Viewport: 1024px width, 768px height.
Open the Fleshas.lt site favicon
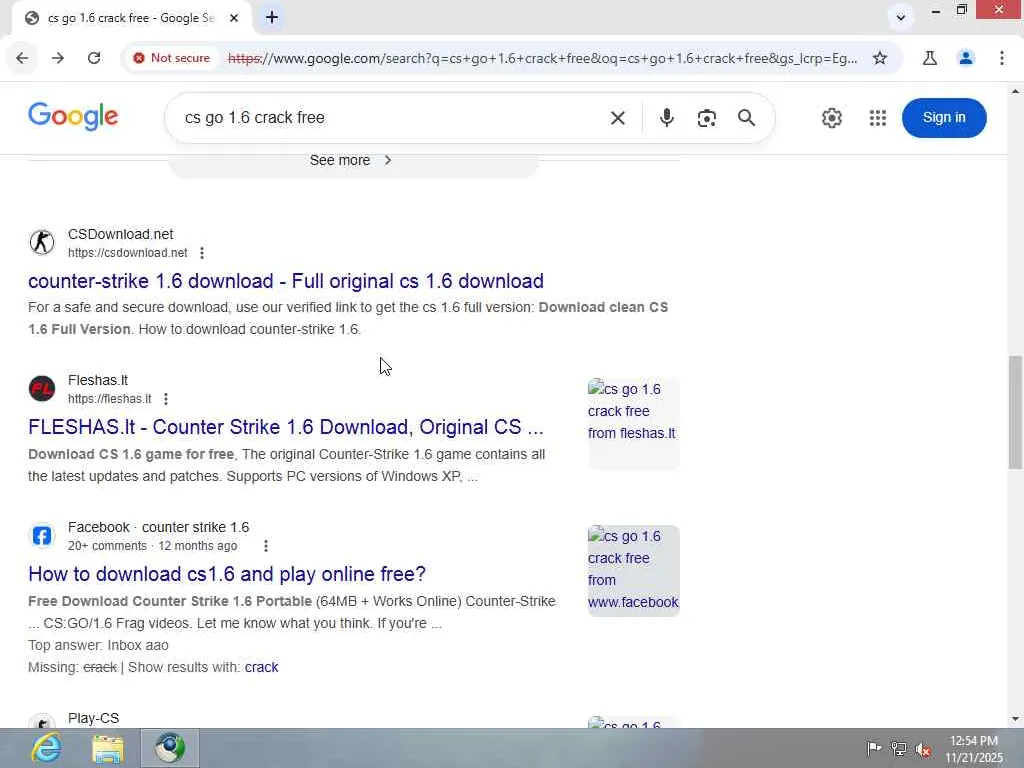coord(42,389)
